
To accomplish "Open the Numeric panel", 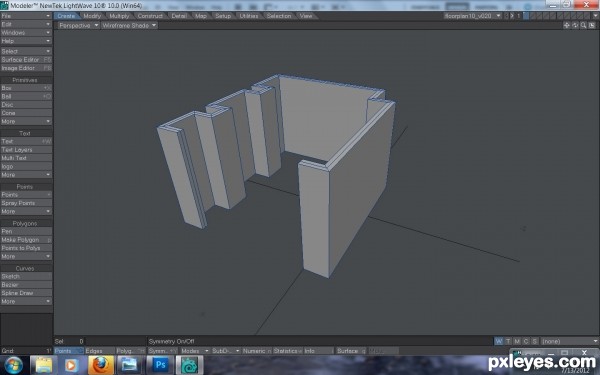I will [256, 351].
